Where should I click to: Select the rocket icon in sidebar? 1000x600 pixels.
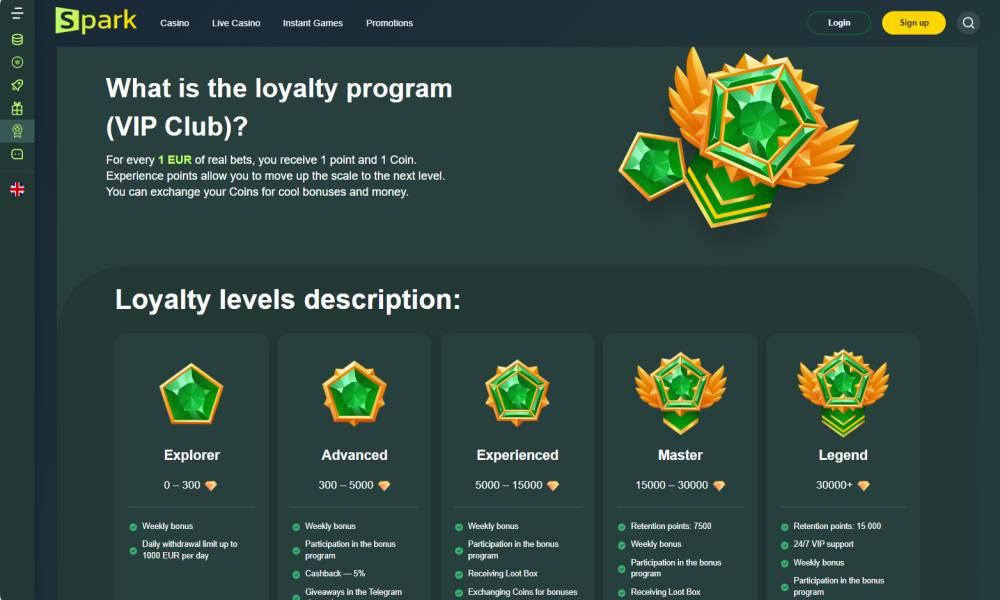tap(17, 85)
